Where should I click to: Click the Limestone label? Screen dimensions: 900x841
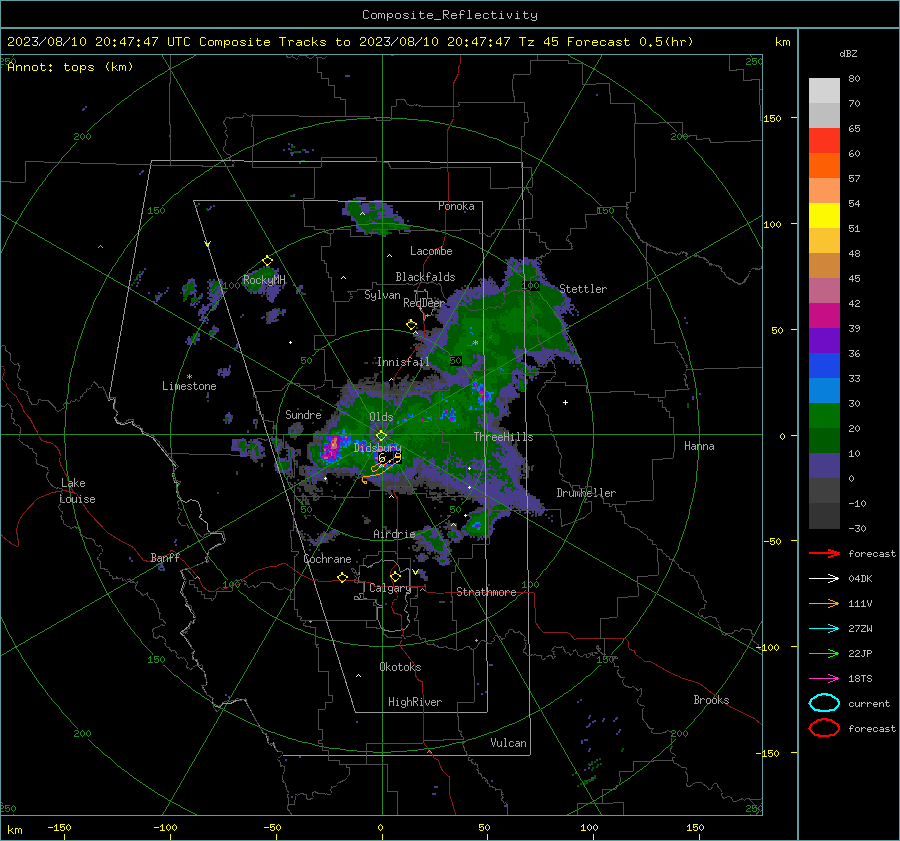coord(189,386)
